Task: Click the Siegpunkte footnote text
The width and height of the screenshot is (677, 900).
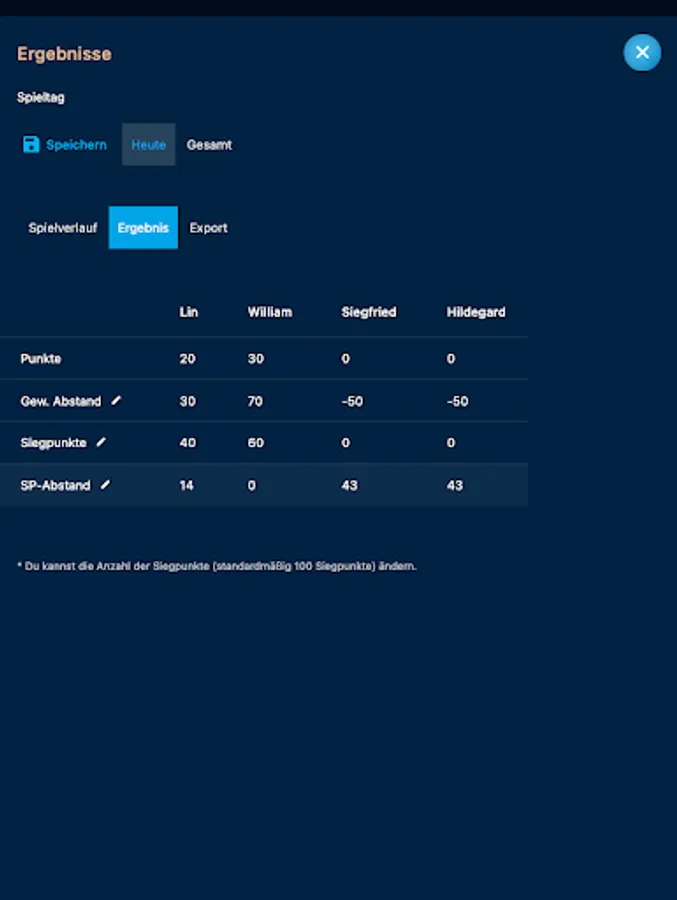Action: click(x=217, y=567)
